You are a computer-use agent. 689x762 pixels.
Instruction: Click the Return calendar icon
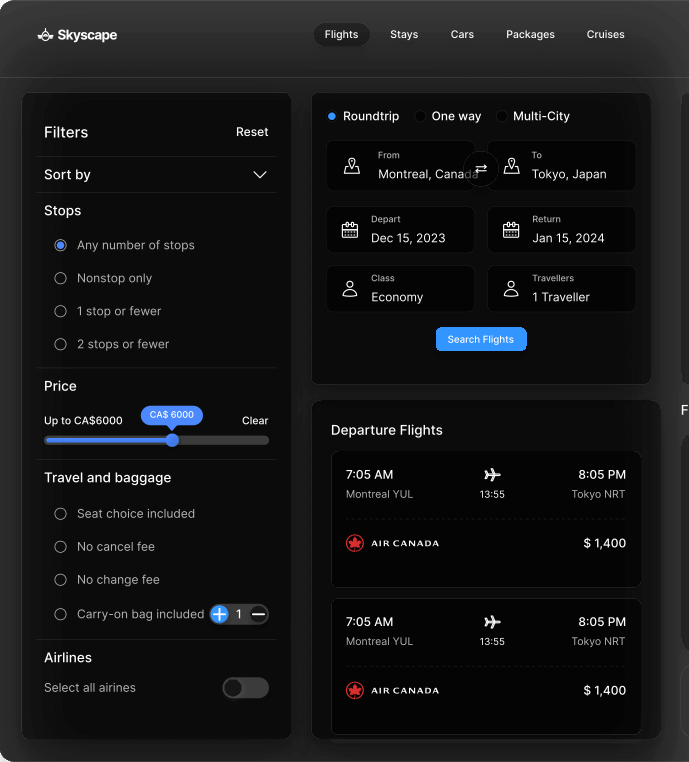click(x=511, y=230)
